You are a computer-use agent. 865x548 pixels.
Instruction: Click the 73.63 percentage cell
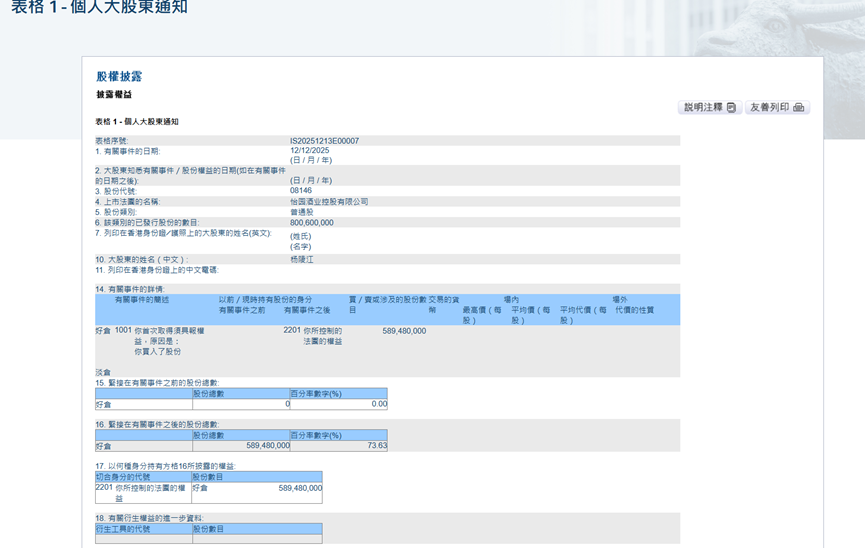[376, 446]
